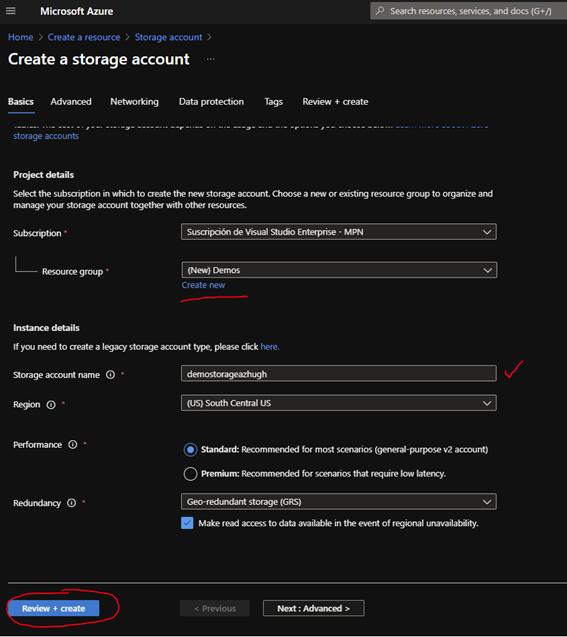Click Create new resource group link
Screen dimensions: 567x637
point(203,285)
